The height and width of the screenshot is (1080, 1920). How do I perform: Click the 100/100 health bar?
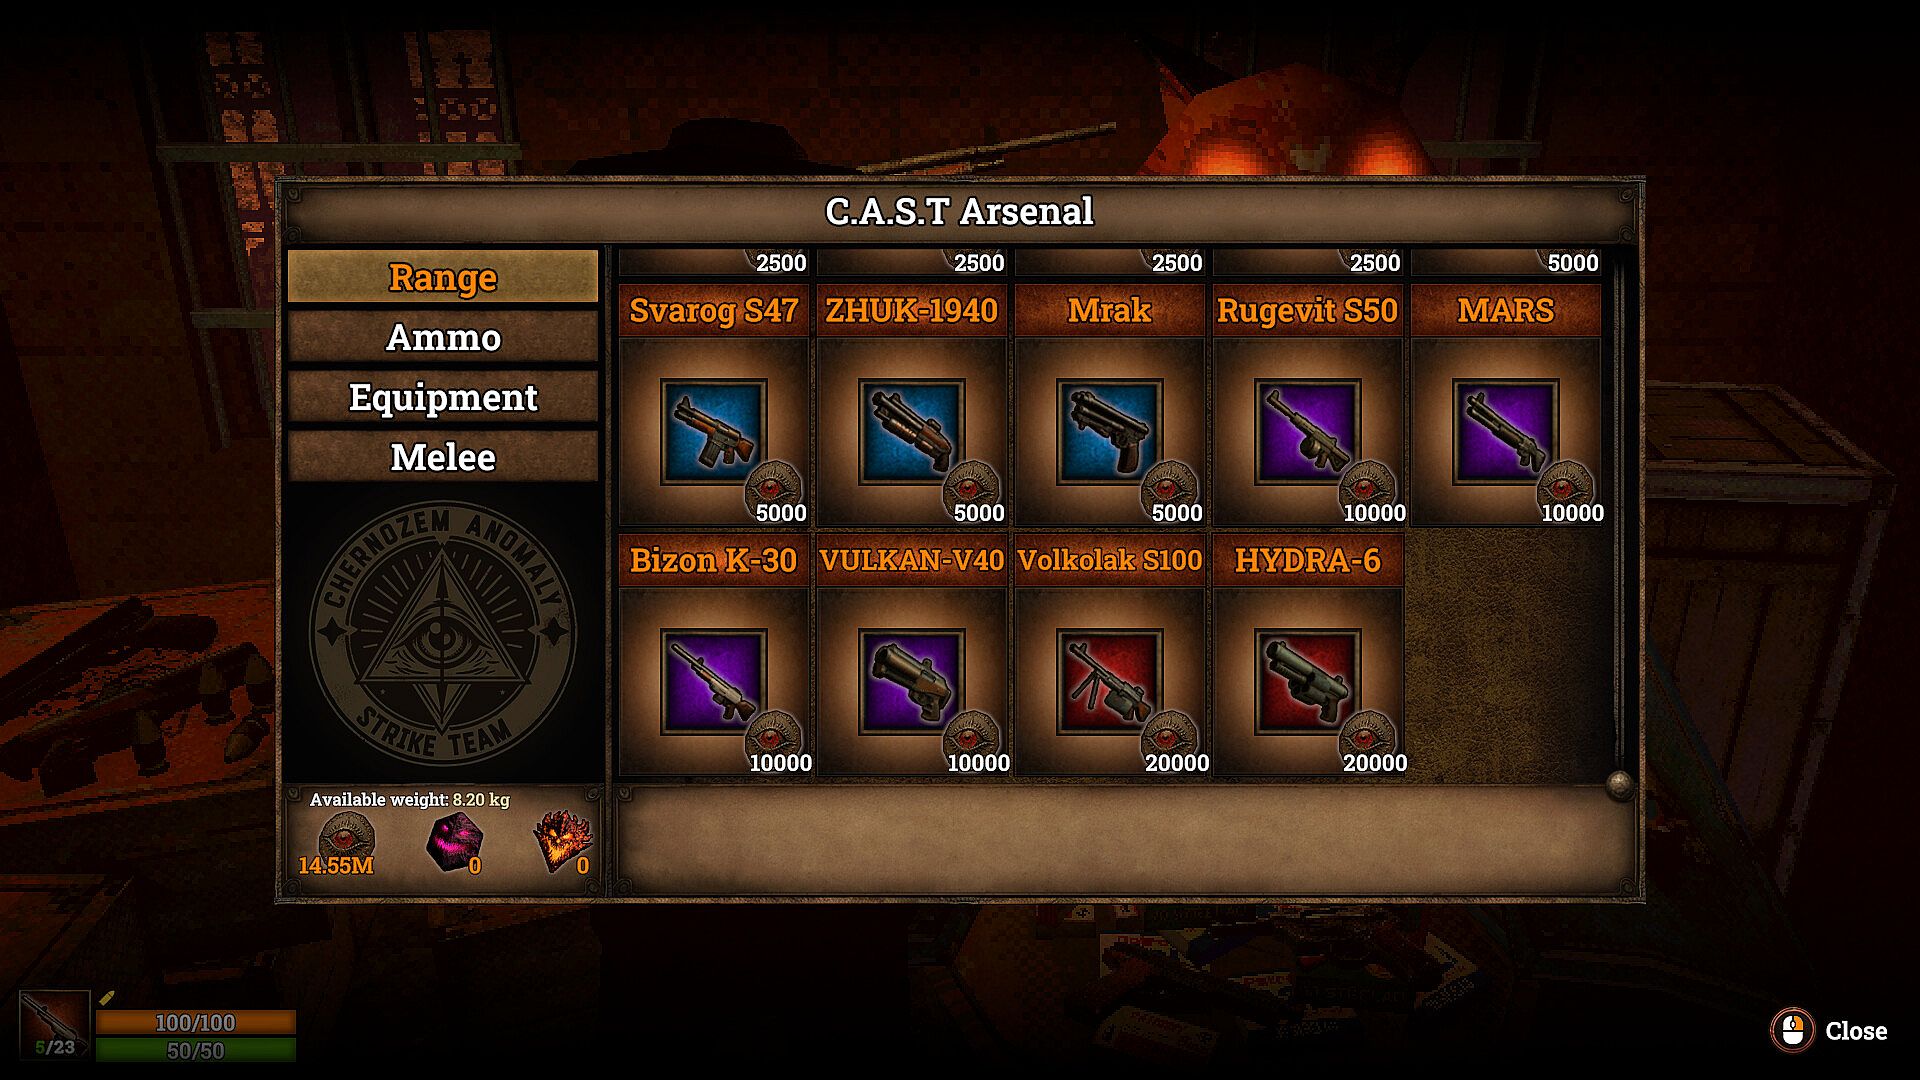click(x=196, y=1022)
